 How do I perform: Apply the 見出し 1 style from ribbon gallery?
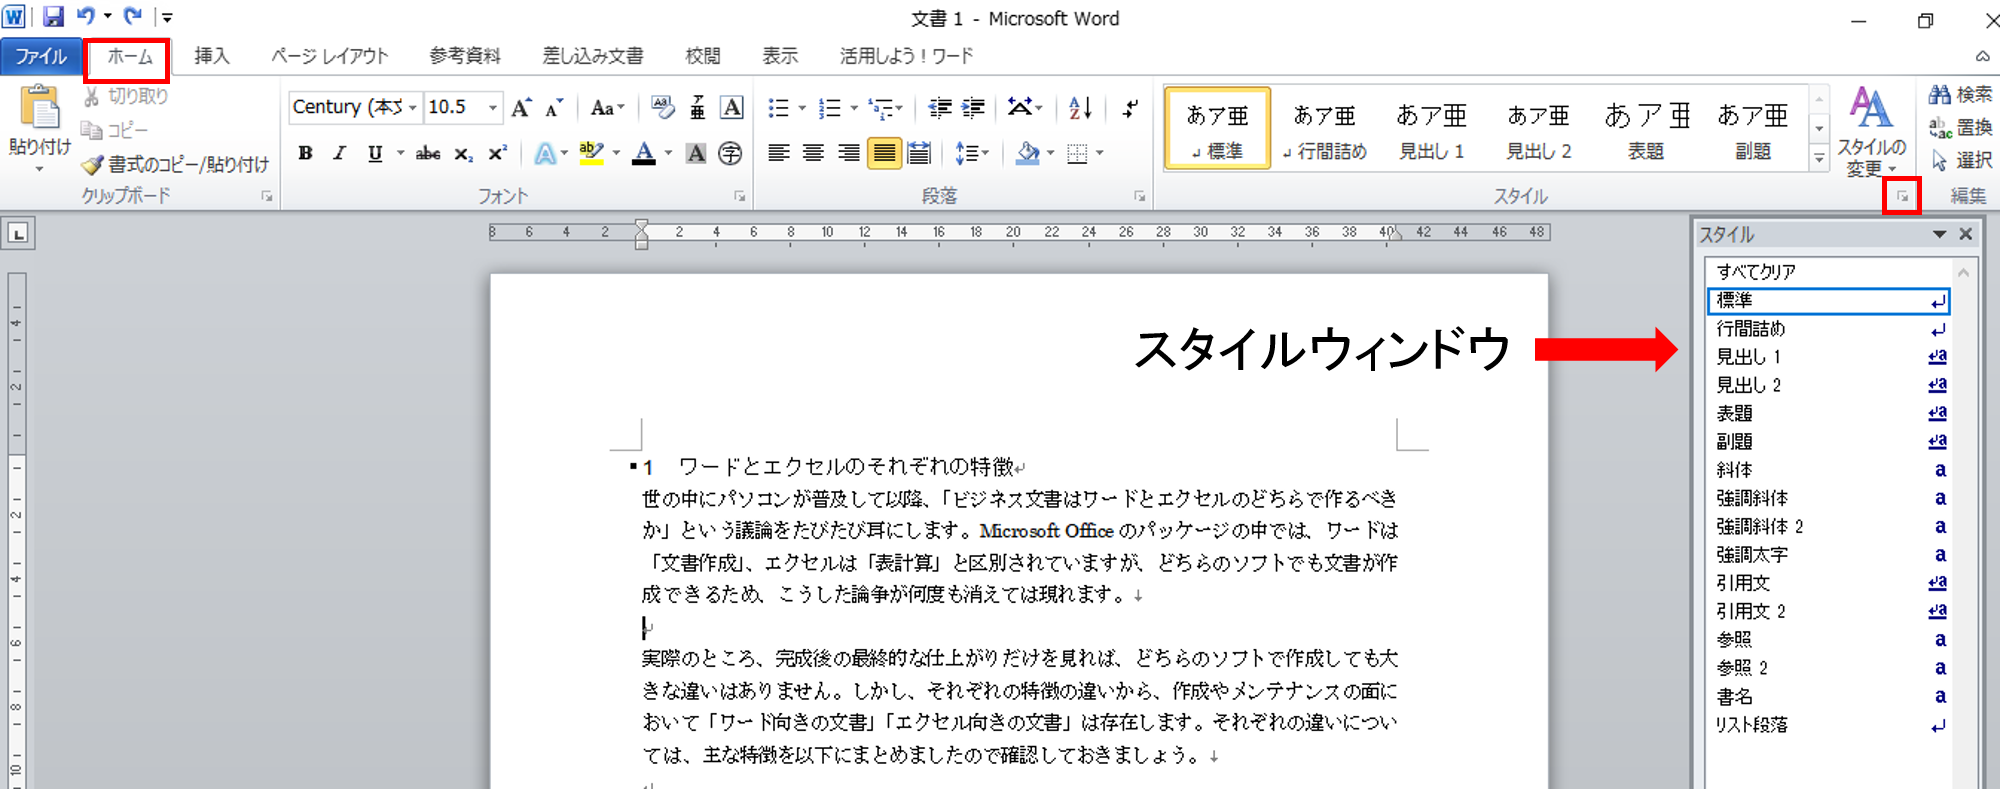point(1431,127)
